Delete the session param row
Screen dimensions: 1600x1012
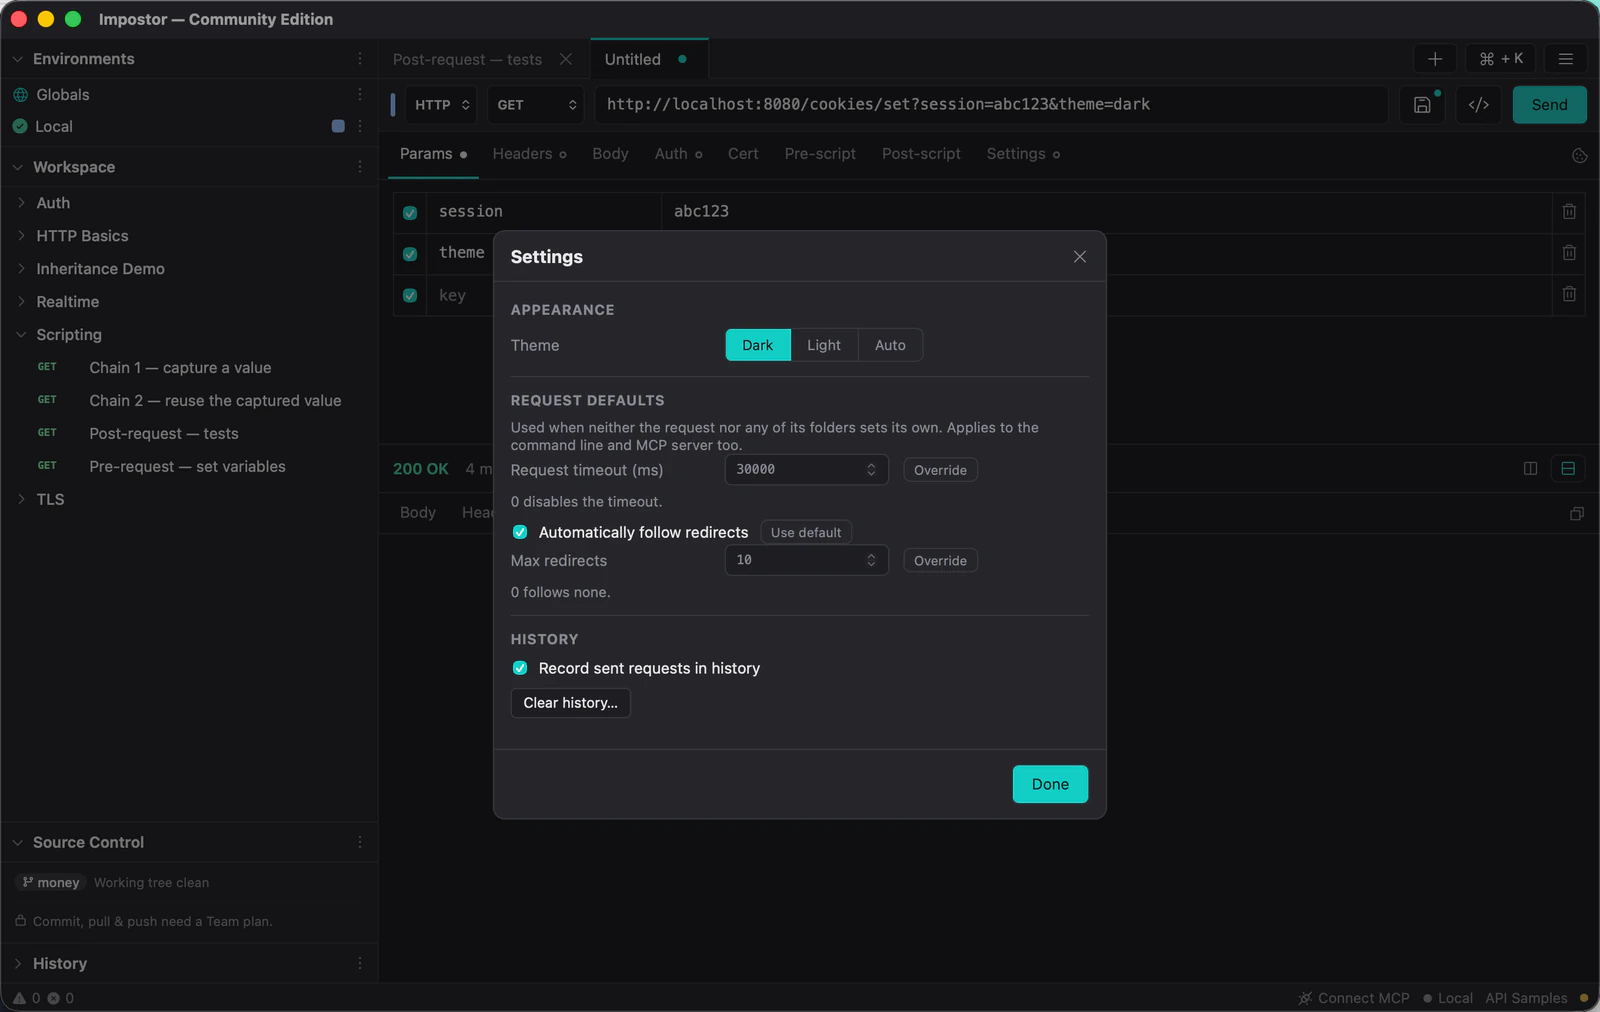[x=1569, y=212]
